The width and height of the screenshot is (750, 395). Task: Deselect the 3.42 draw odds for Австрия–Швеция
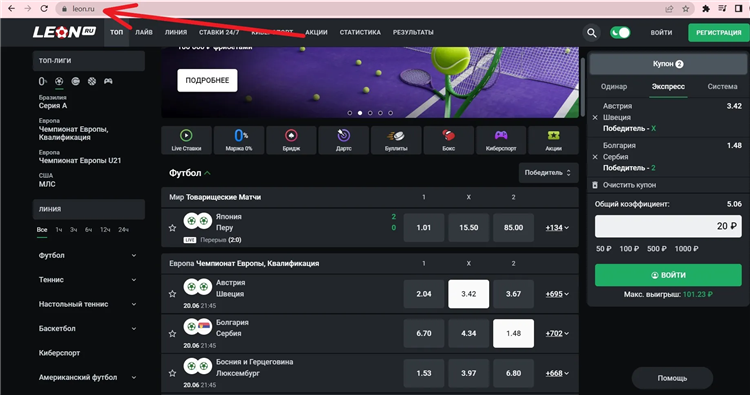(468, 294)
